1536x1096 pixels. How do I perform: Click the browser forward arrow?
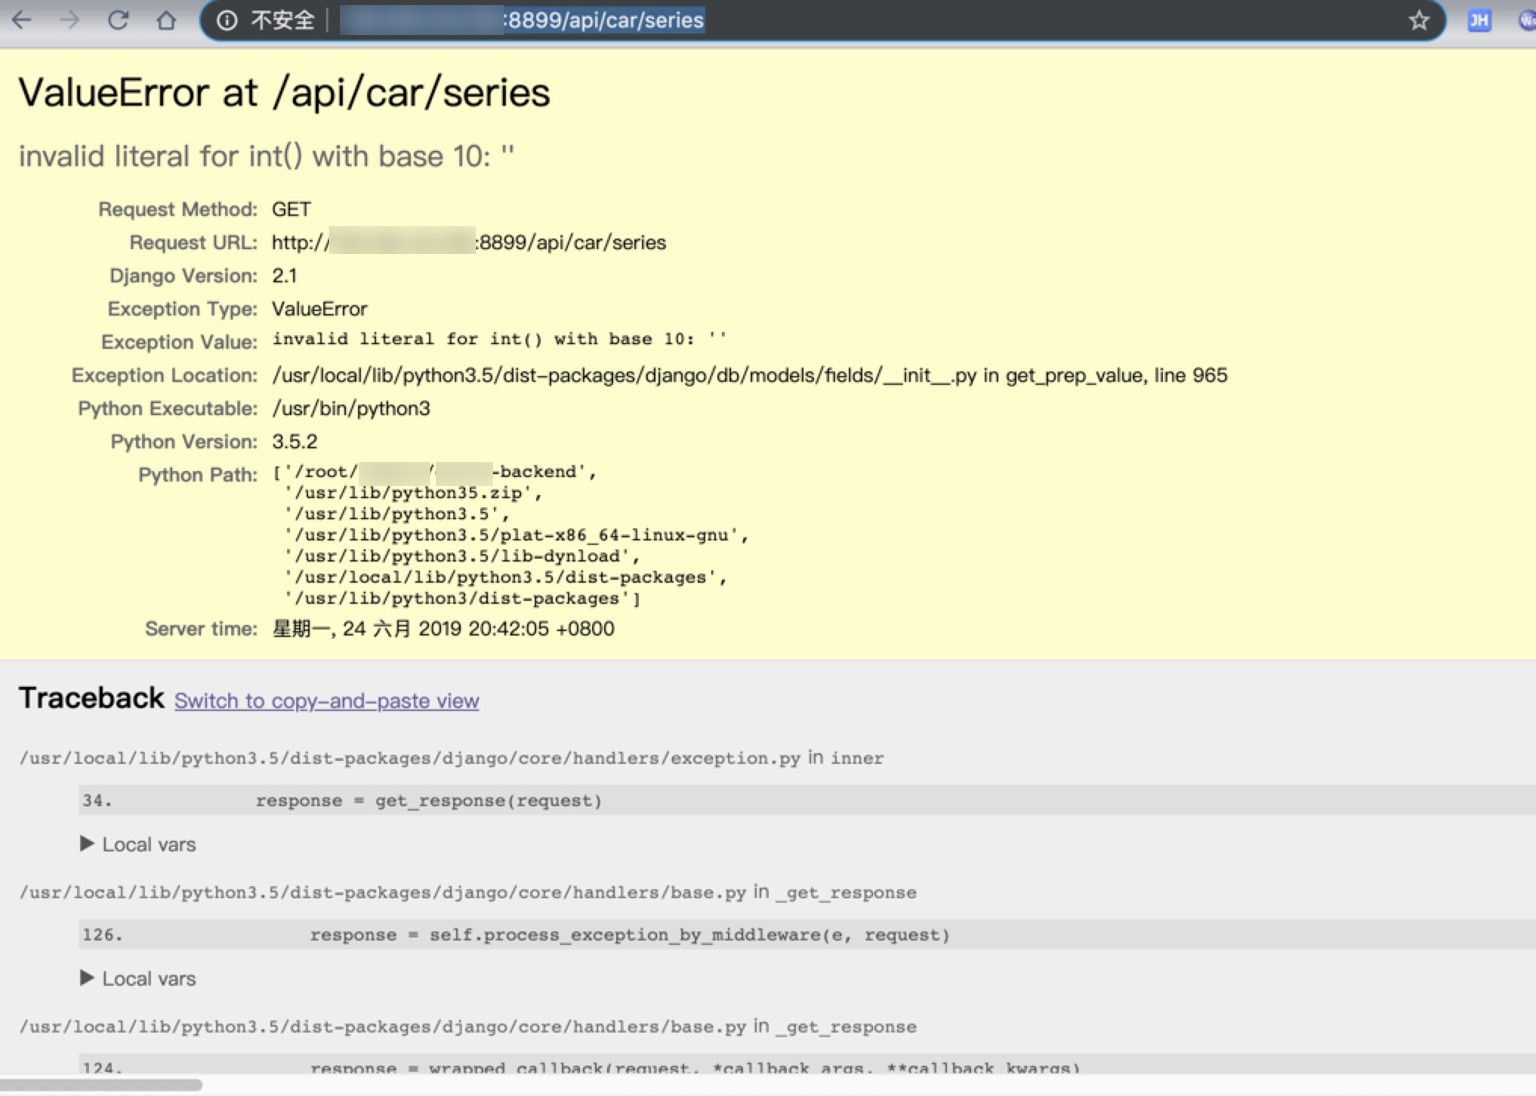pos(70,20)
